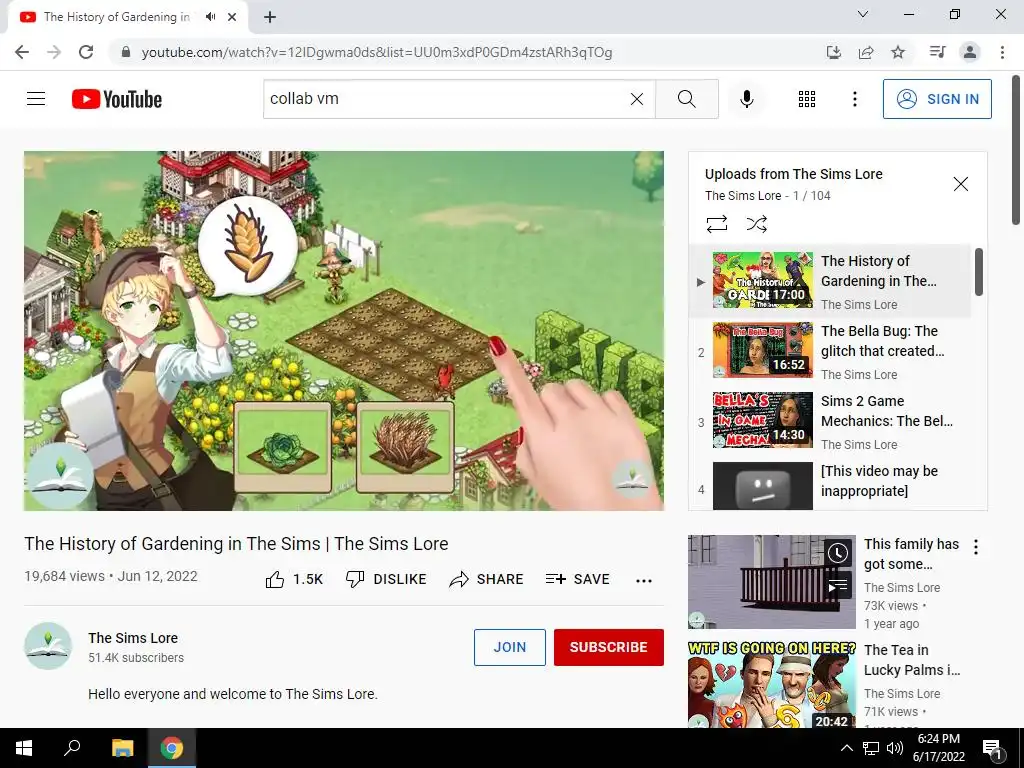Bookmark this tab with the star
Image resolution: width=1024 pixels, height=768 pixels.
click(898, 52)
